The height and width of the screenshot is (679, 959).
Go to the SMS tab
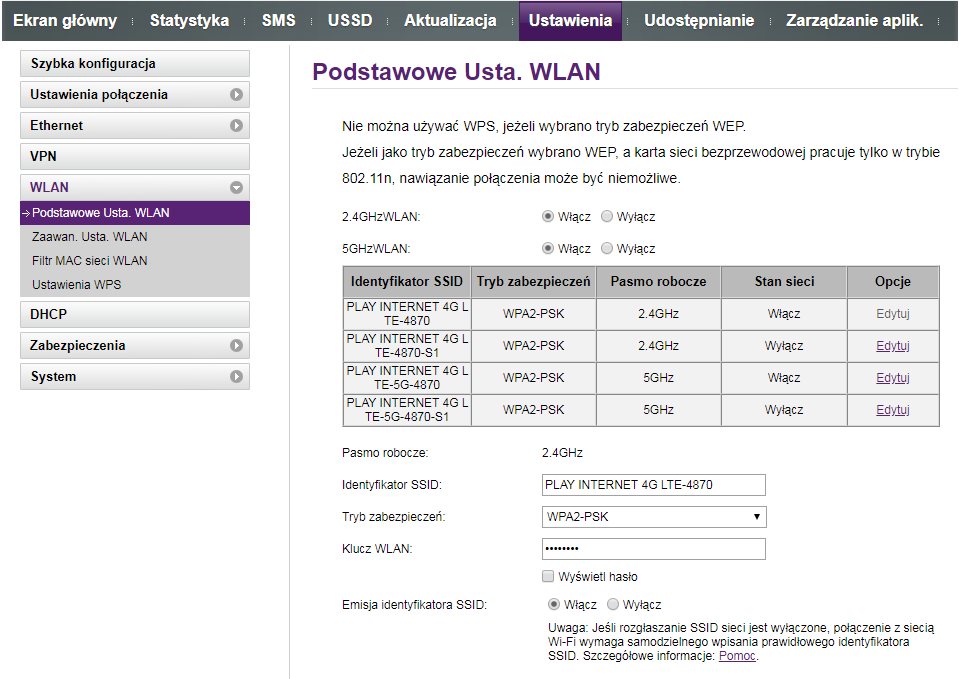(278, 21)
